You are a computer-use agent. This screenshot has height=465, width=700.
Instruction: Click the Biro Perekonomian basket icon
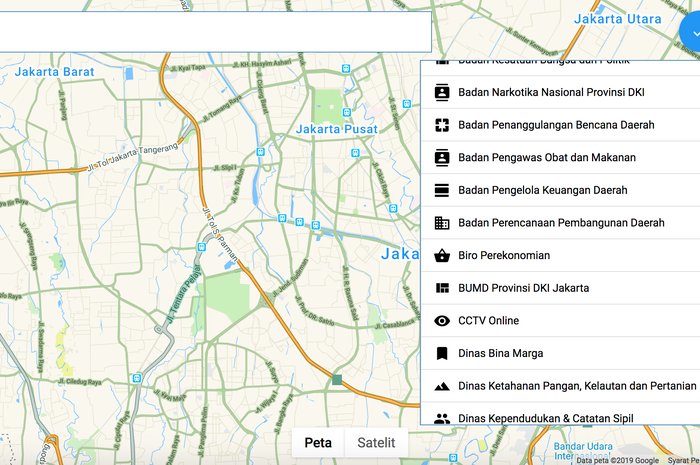[x=442, y=255]
